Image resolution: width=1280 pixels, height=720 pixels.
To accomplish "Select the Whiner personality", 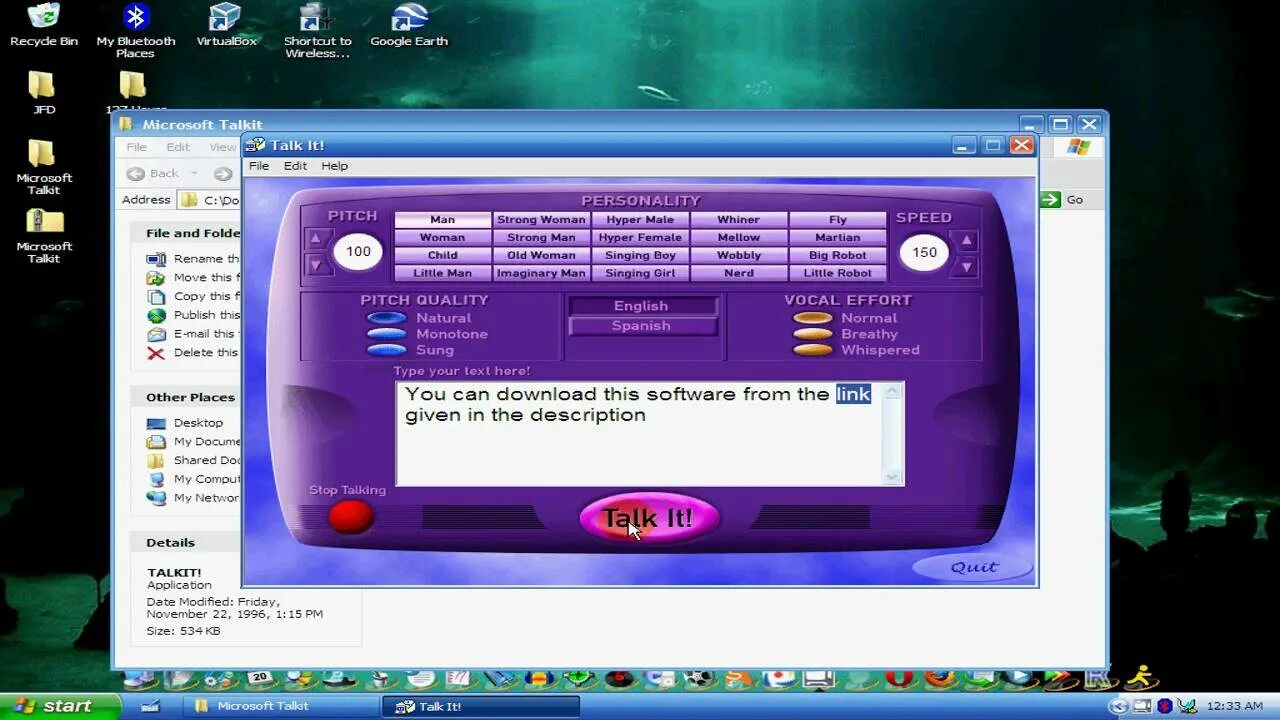I will coord(739,220).
